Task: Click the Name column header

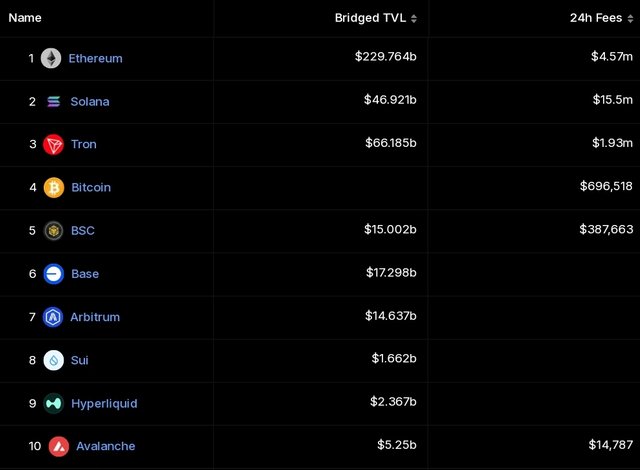Action: pyautogui.click(x=25, y=18)
